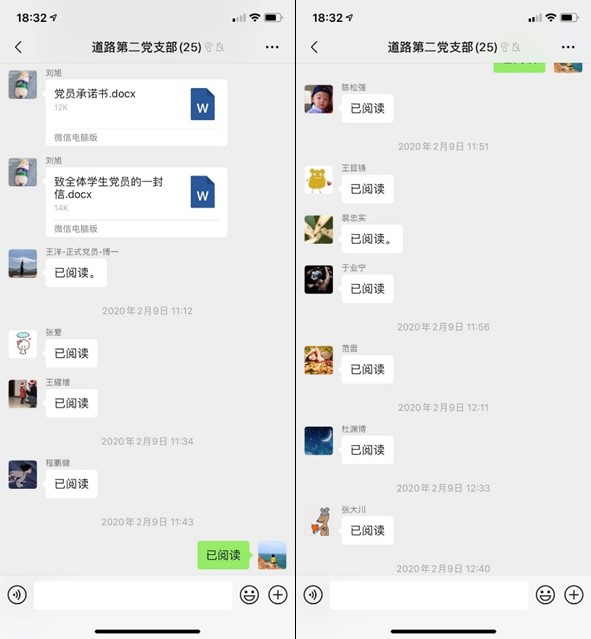Tap 刘旭's avatar beside 党员承诺书 file

pyautogui.click(x=23, y=84)
